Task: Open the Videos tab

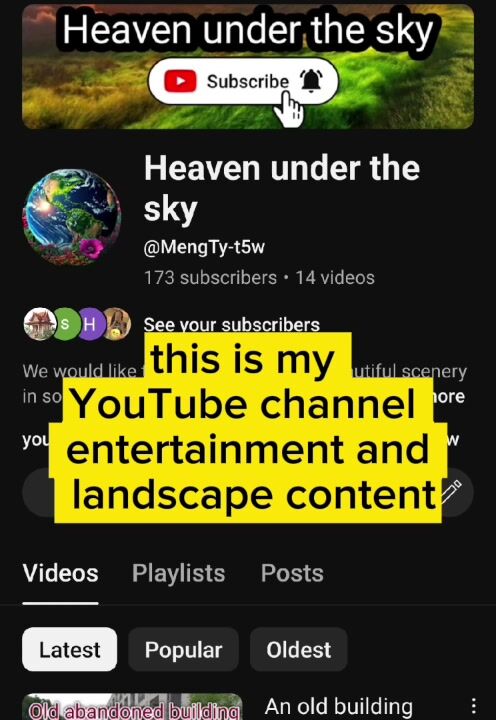Action: pos(61,573)
